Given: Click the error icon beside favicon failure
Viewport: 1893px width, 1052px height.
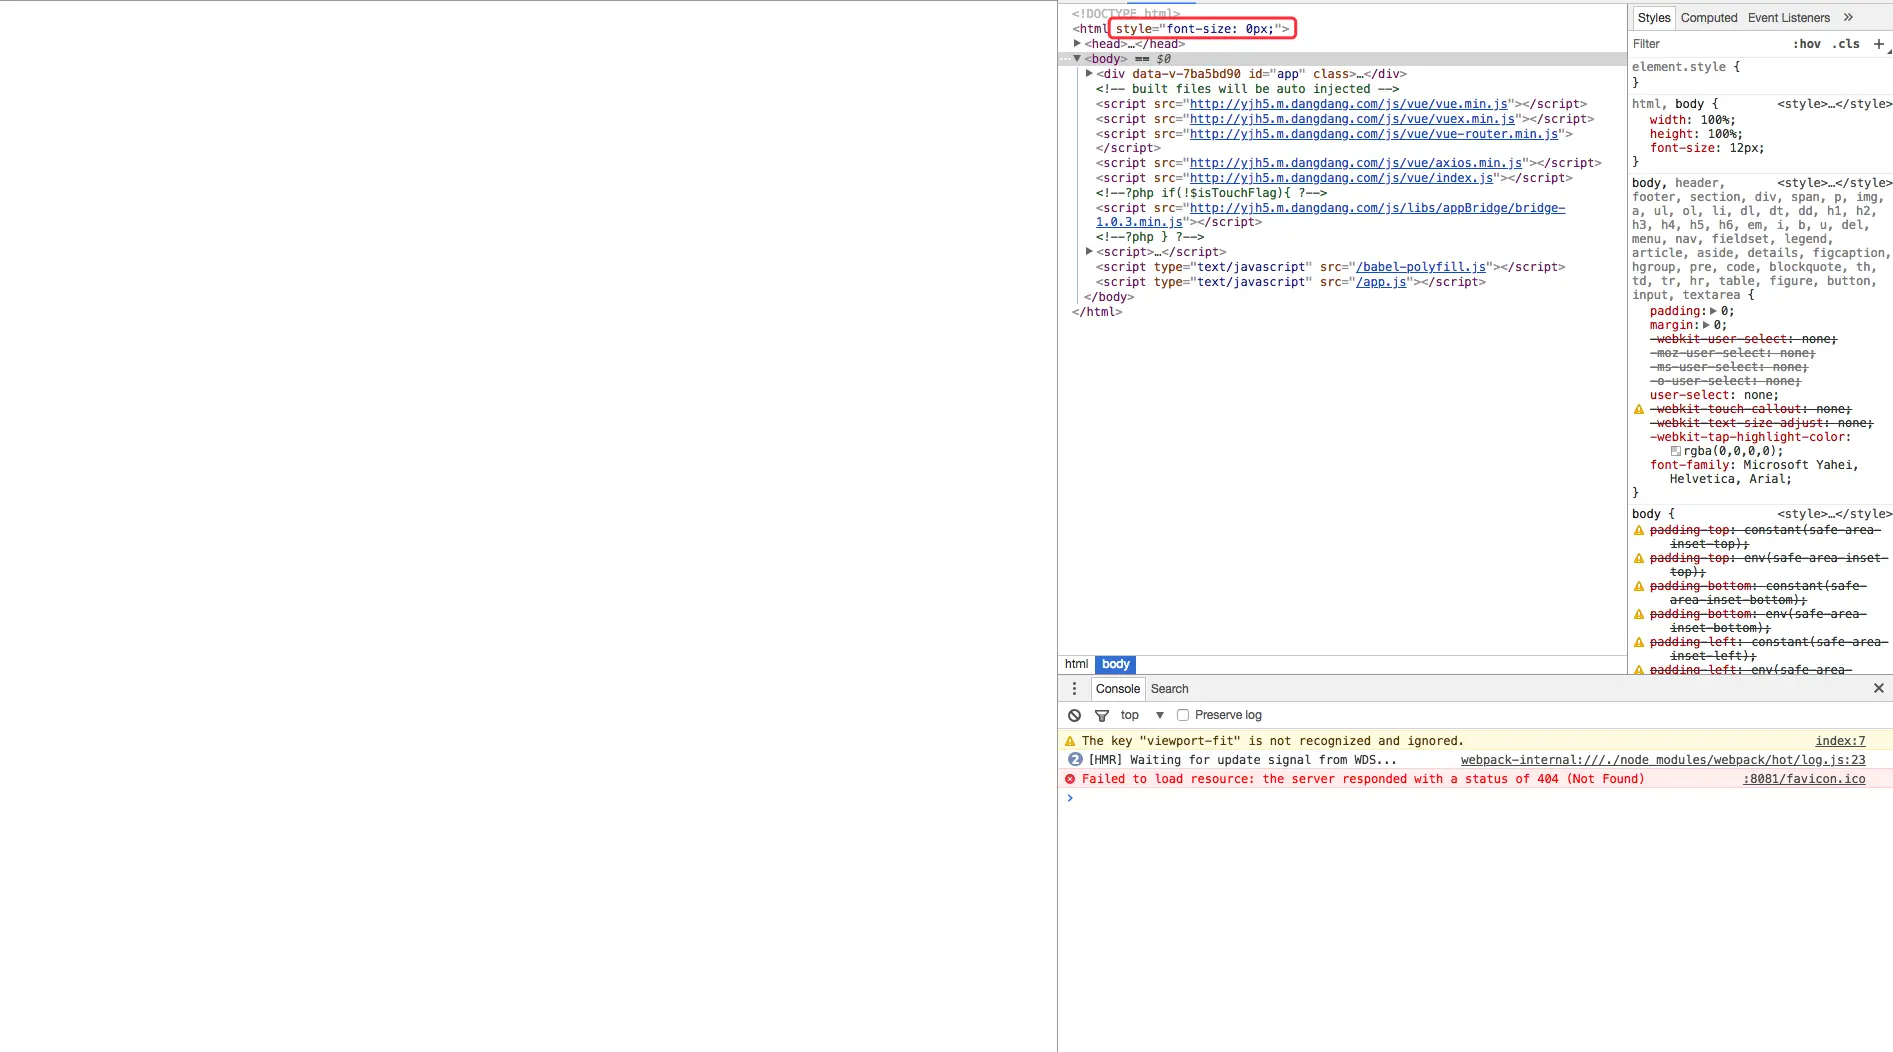Looking at the screenshot, I should pos(1070,779).
